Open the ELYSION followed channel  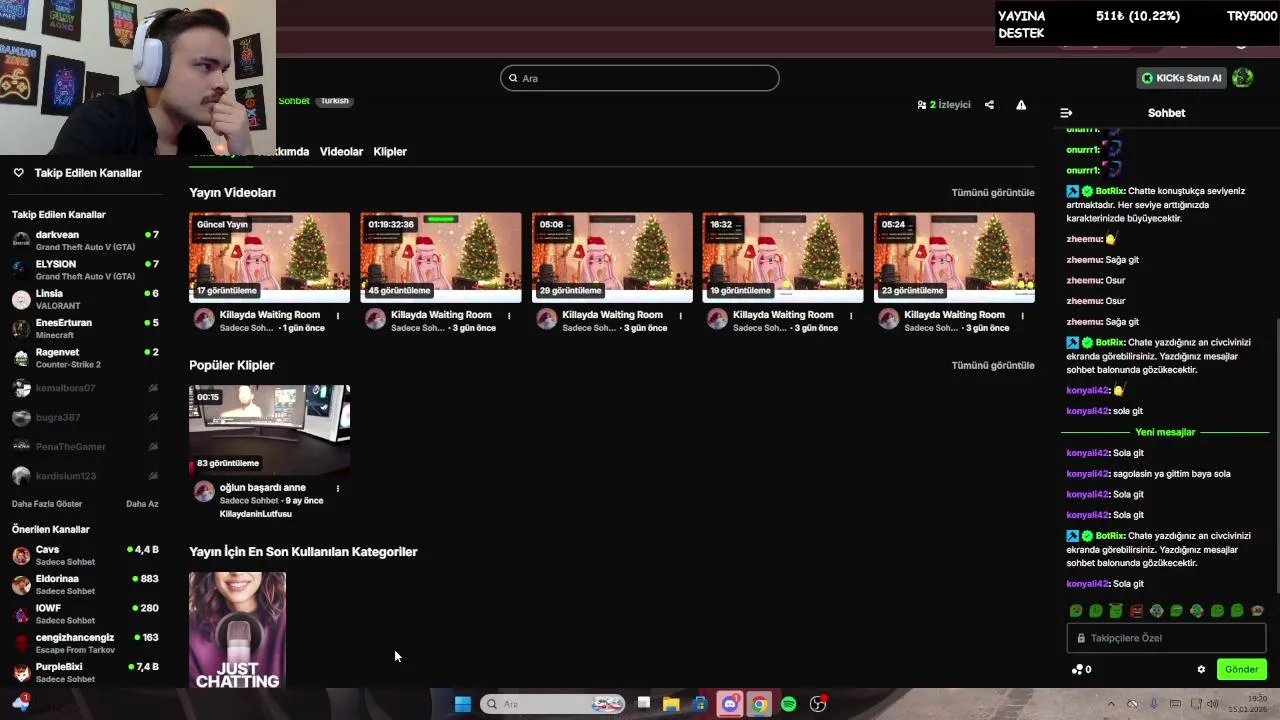85,270
